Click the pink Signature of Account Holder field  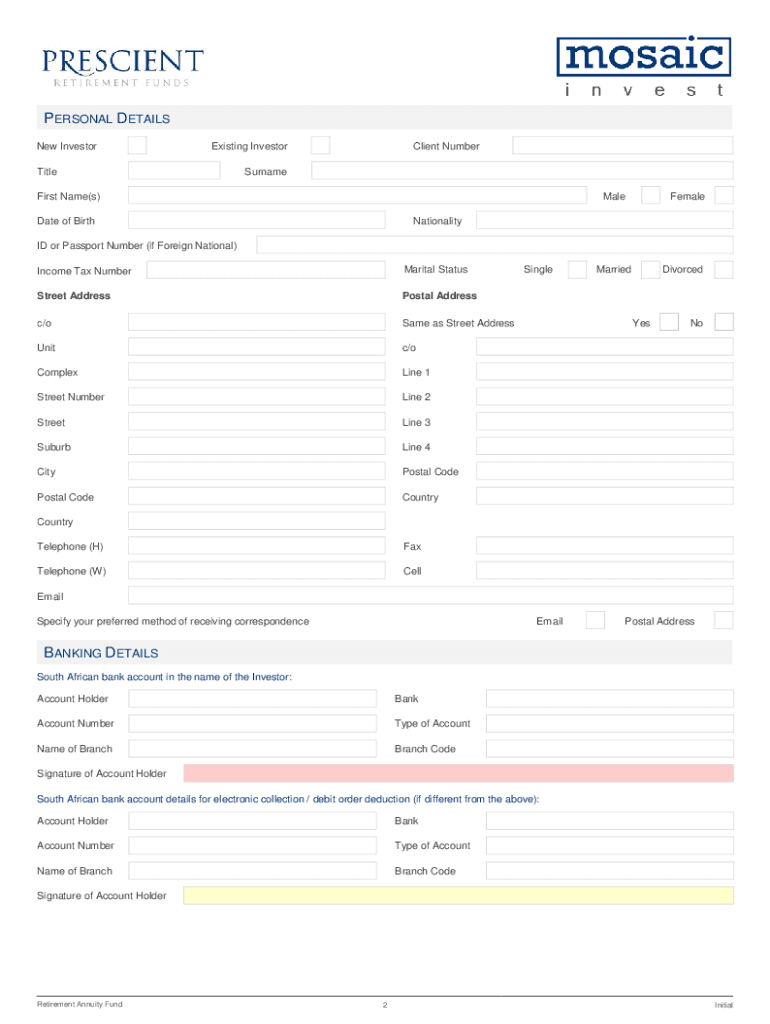coord(458,773)
